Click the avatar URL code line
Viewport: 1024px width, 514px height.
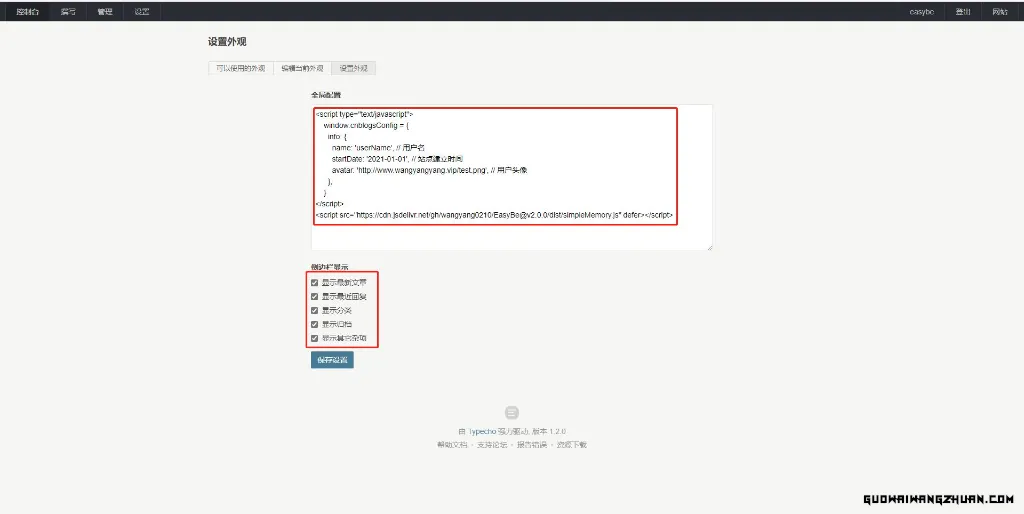tap(429, 170)
